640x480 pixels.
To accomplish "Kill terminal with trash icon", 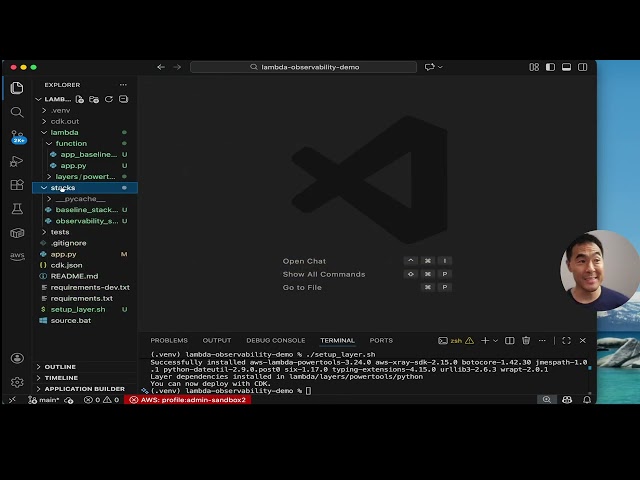I will click(526, 340).
